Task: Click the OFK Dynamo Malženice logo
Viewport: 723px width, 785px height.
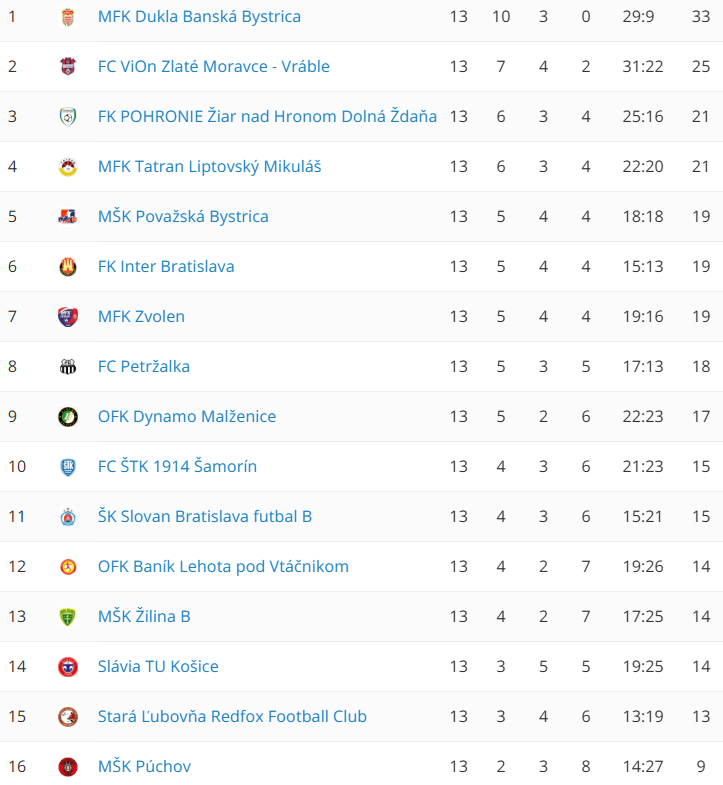Action: pos(68,417)
